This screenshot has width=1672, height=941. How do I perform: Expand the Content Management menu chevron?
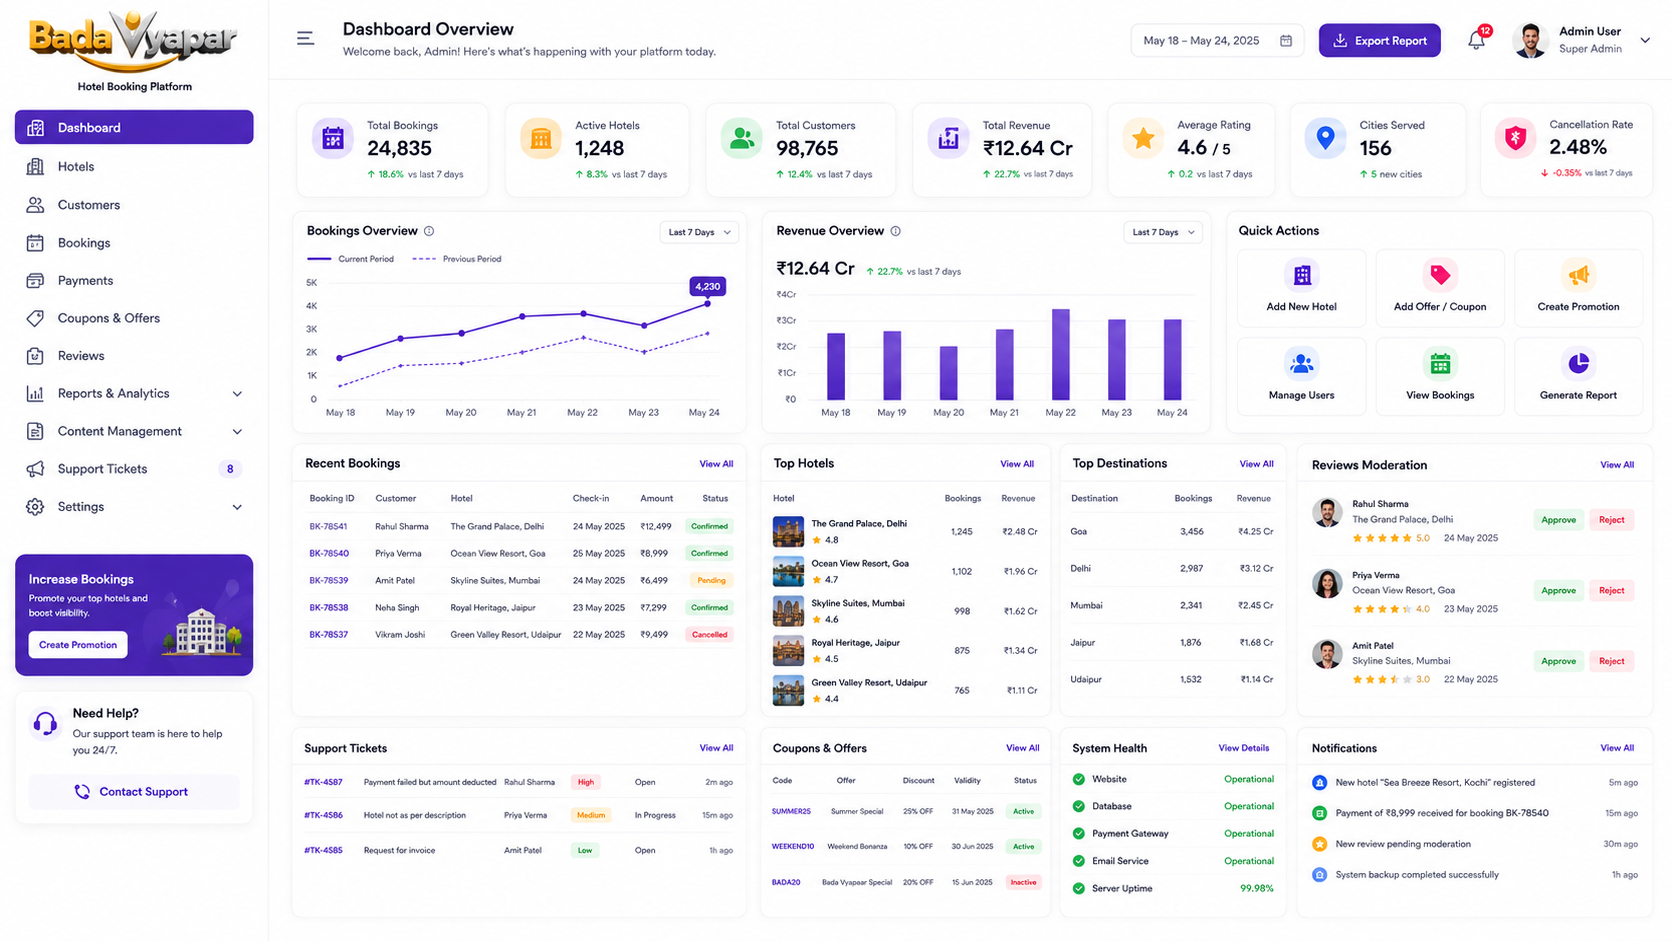point(237,432)
